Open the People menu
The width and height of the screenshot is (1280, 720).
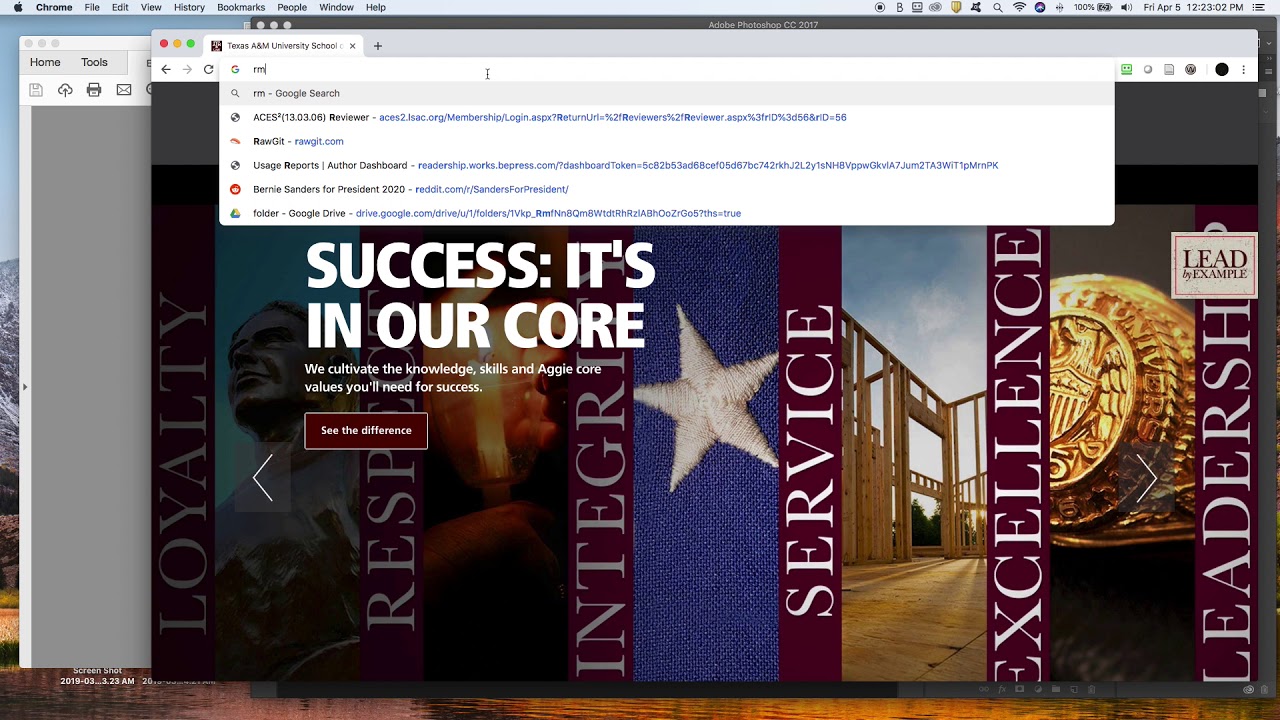(x=292, y=7)
